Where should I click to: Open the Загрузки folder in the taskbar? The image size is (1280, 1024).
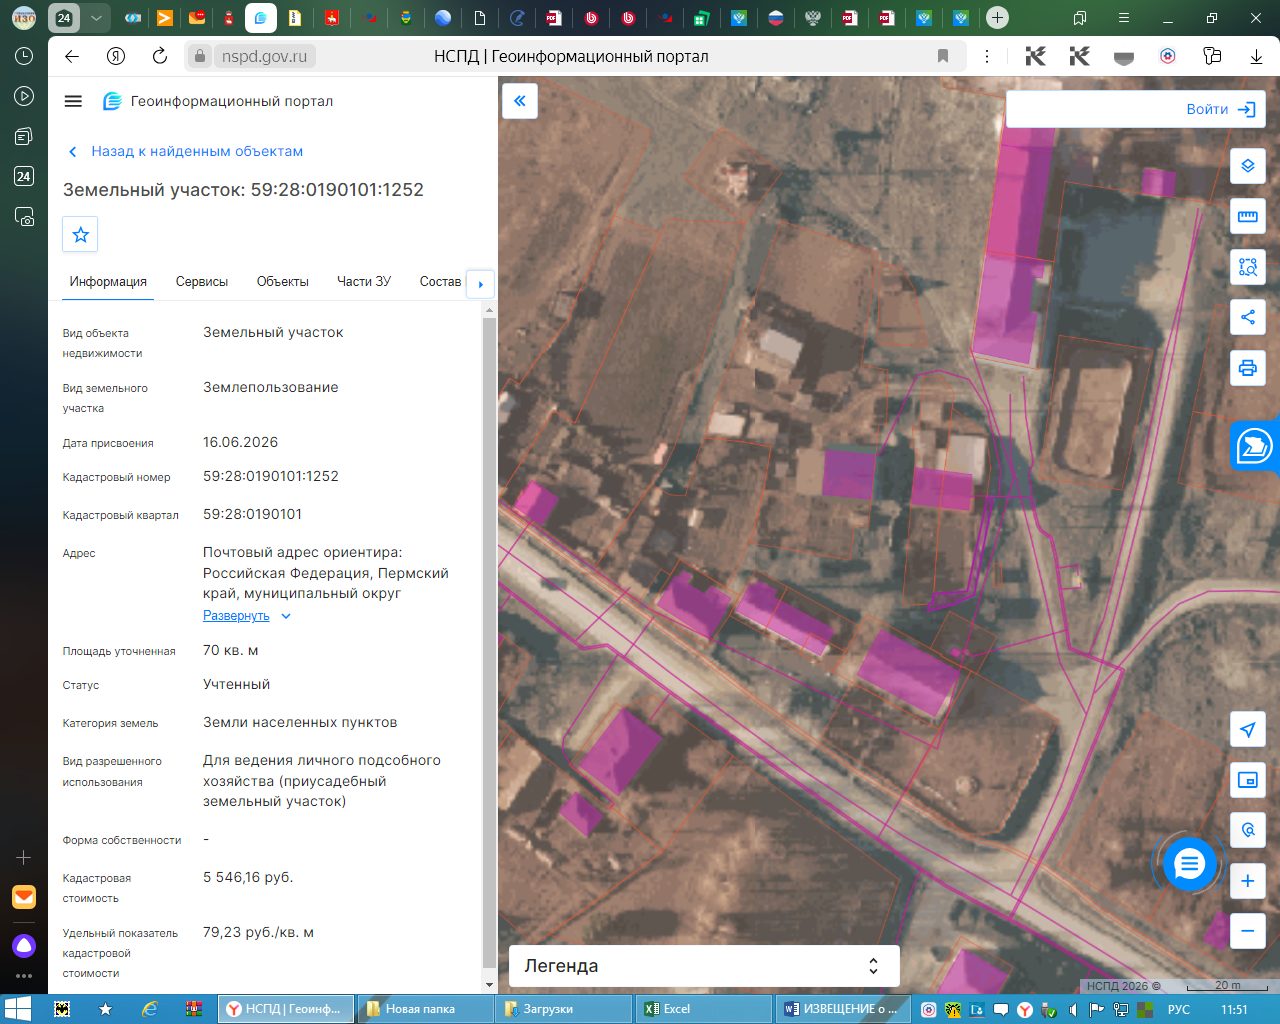(564, 1008)
